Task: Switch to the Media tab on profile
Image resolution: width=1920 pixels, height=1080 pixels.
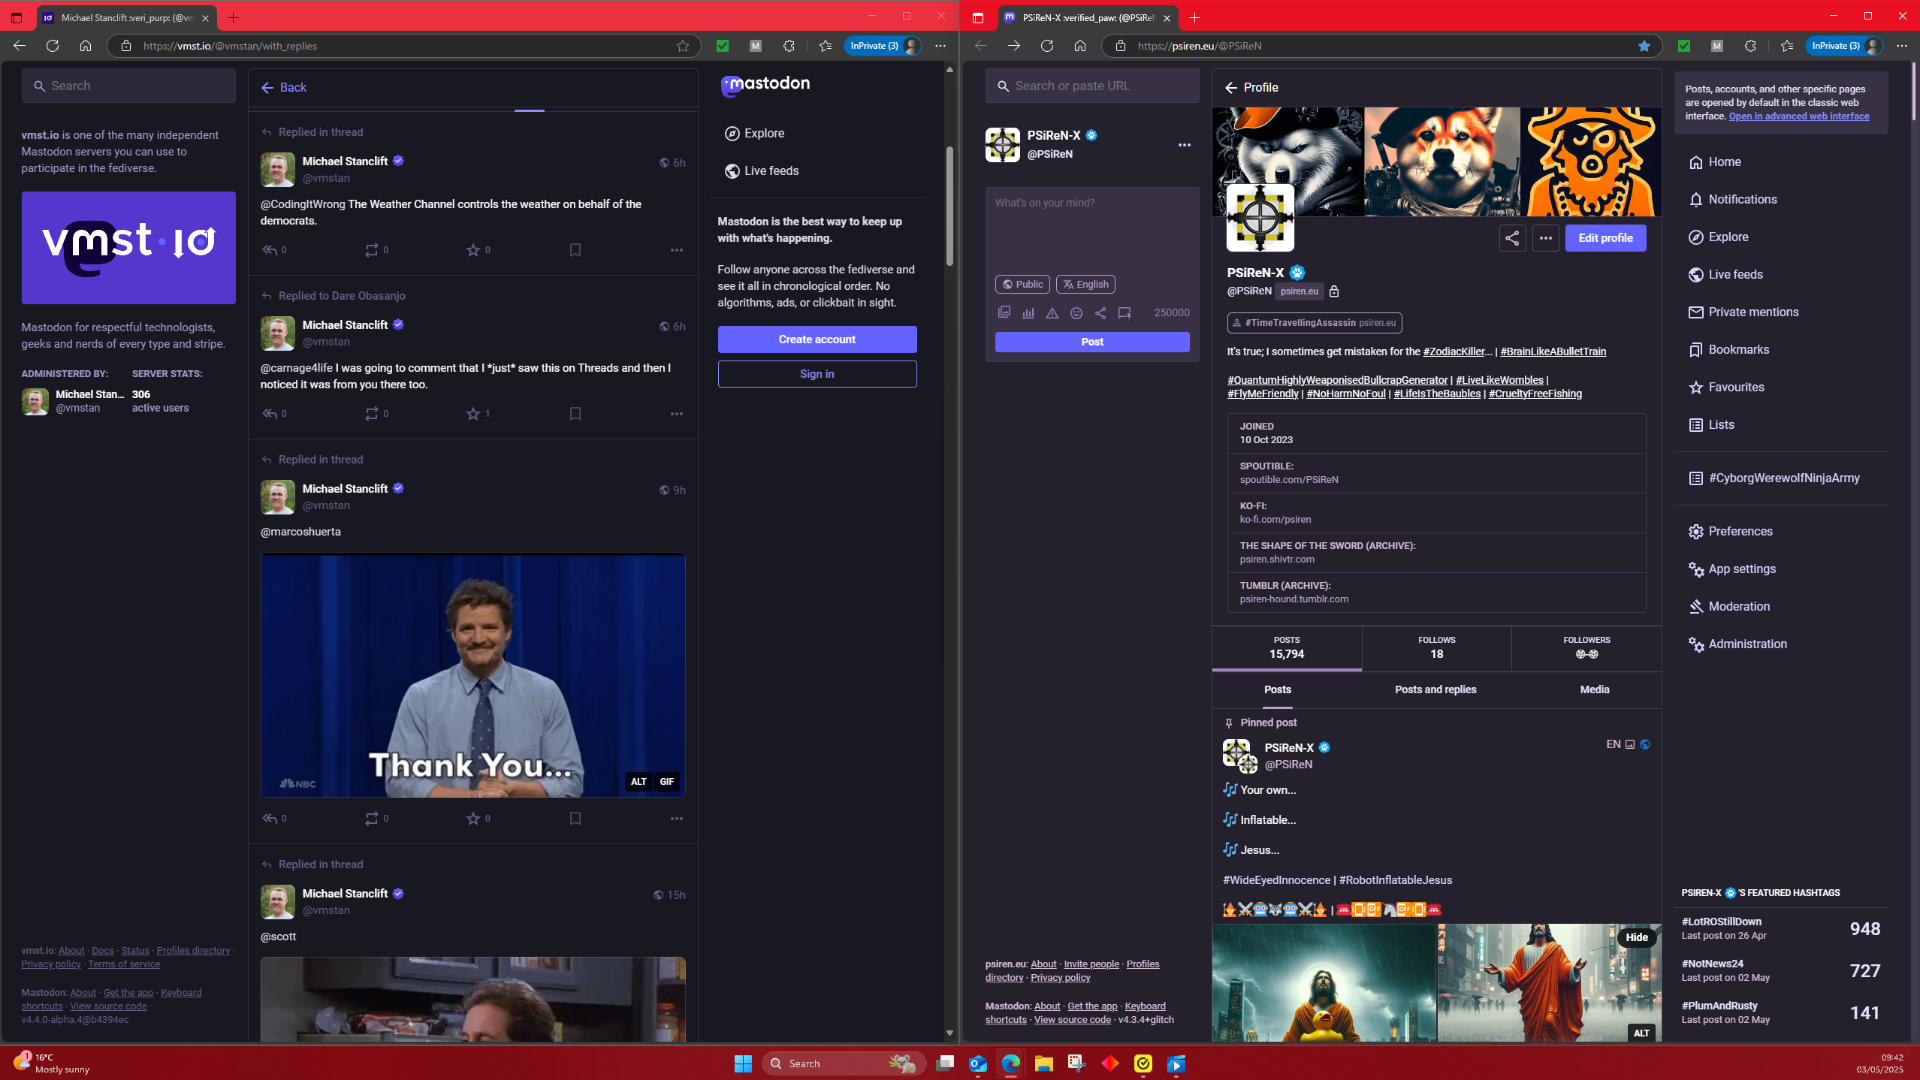Action: (x=1594, y=690)
